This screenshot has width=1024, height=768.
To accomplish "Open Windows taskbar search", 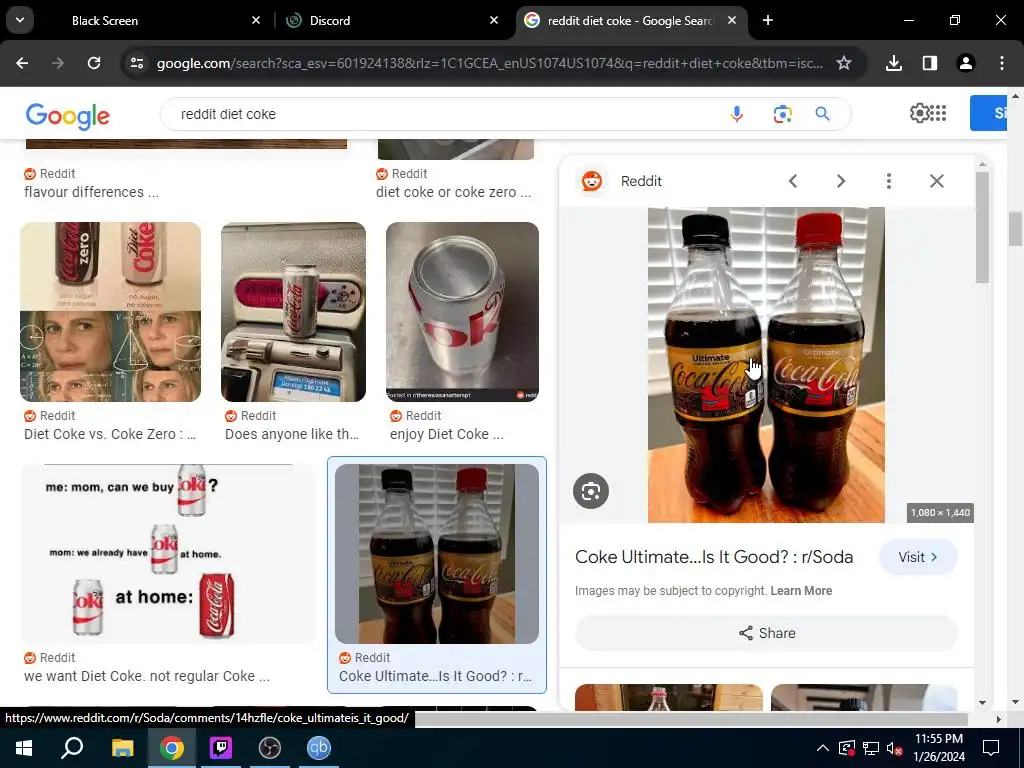I will click(x=72, y=748).
